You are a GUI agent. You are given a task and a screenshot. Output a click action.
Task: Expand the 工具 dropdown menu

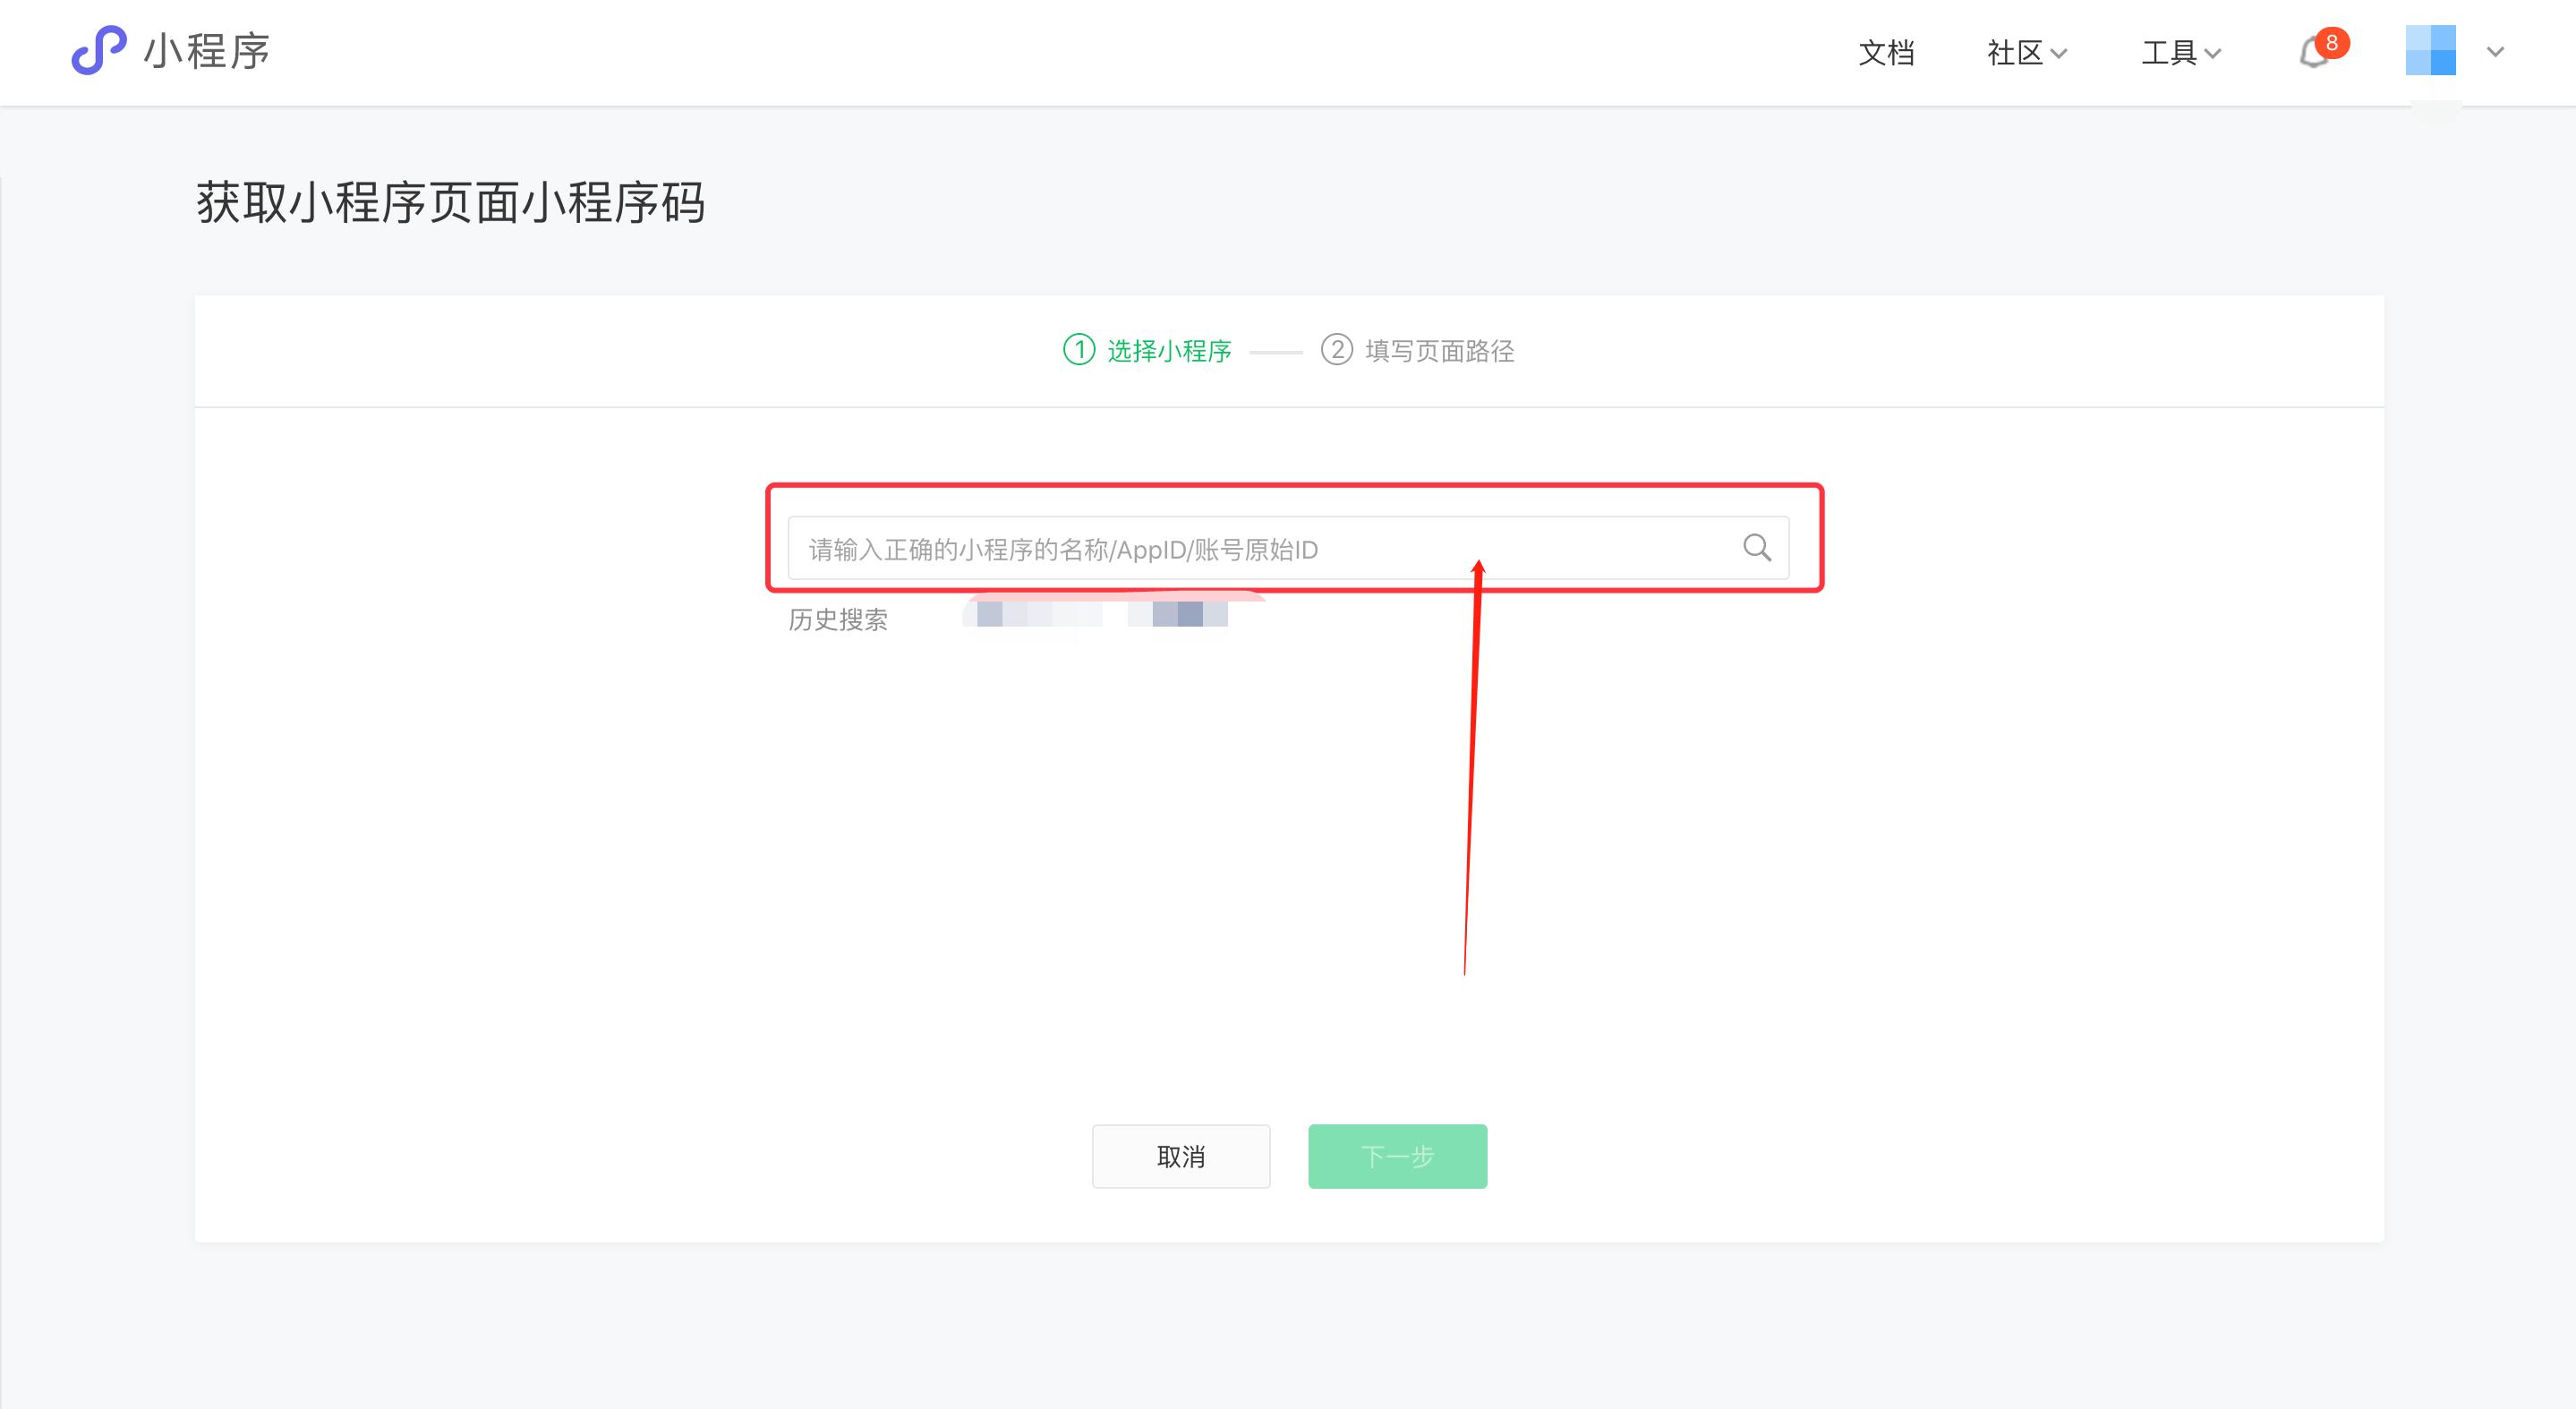coord(2180,53)
